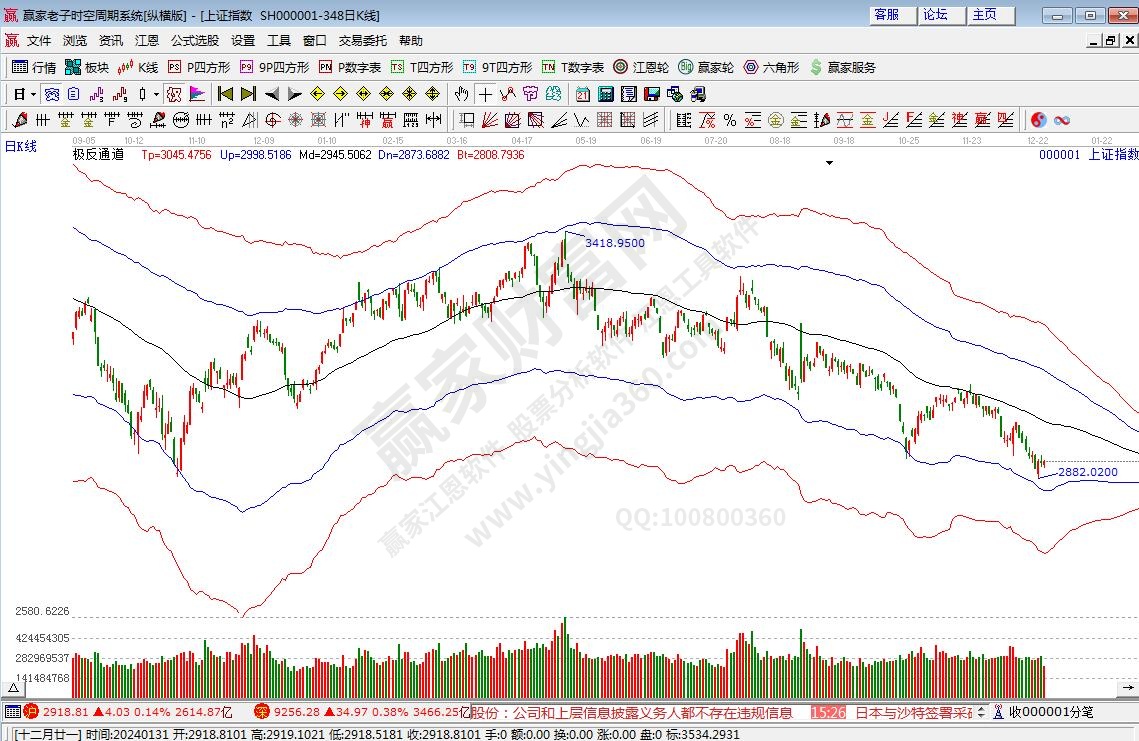Select the hand pan tool
The width and height of the screenshot is (1139, 741).
[461, 94]
